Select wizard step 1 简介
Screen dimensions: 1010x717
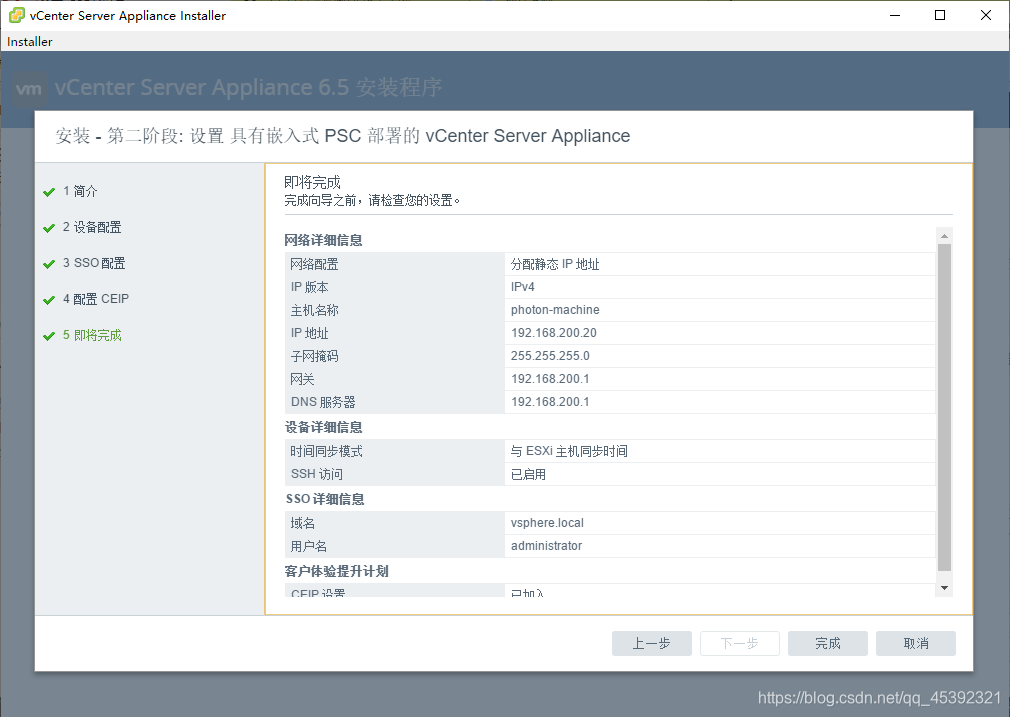click(x=80, y=191)
